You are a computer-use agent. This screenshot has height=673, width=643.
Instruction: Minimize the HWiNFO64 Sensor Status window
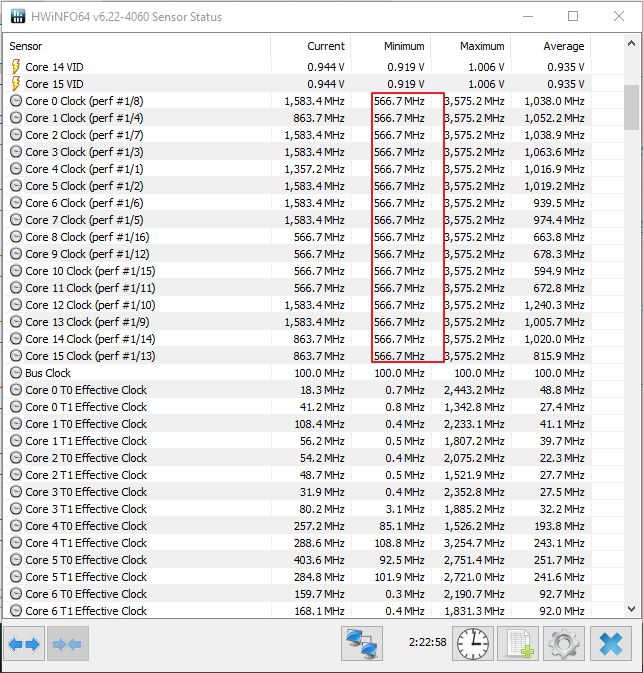[528, 17]
